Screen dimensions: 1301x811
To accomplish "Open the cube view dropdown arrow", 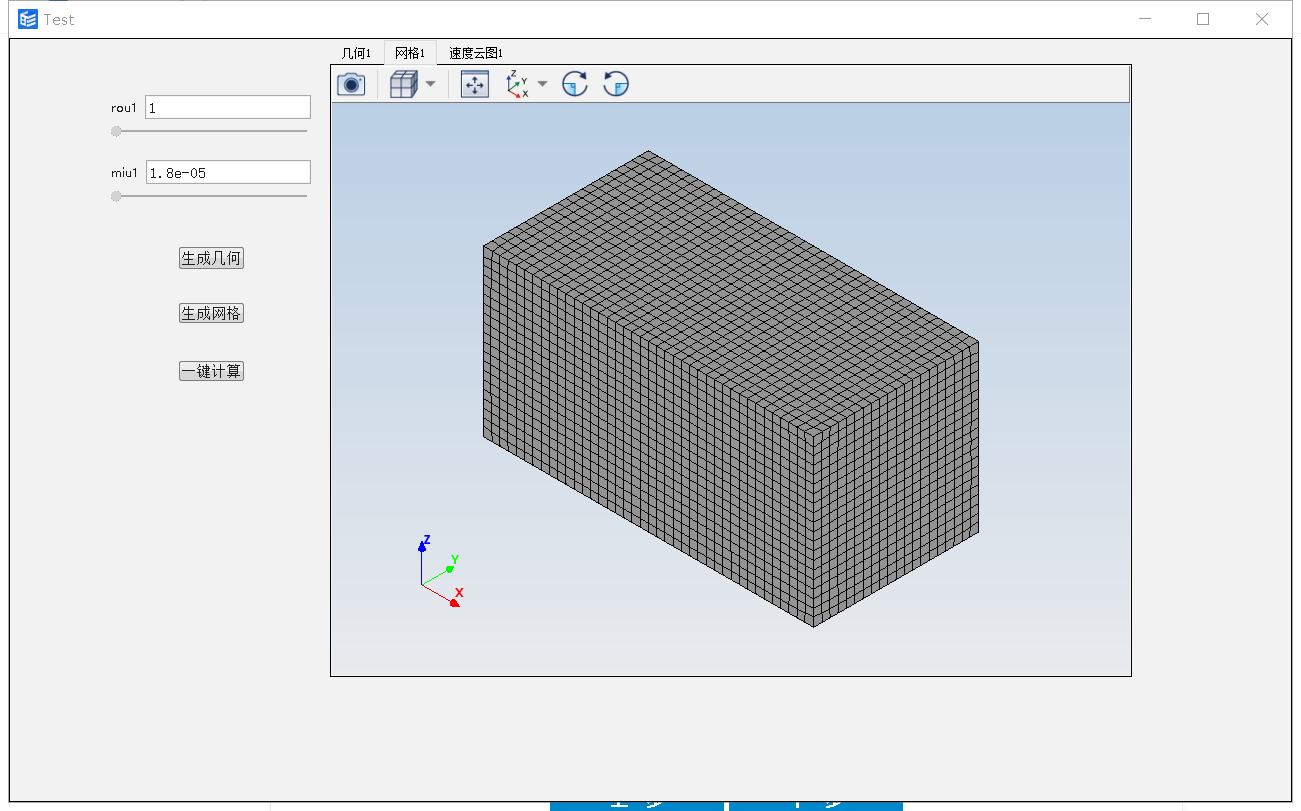I will click(x=430, y=85).
